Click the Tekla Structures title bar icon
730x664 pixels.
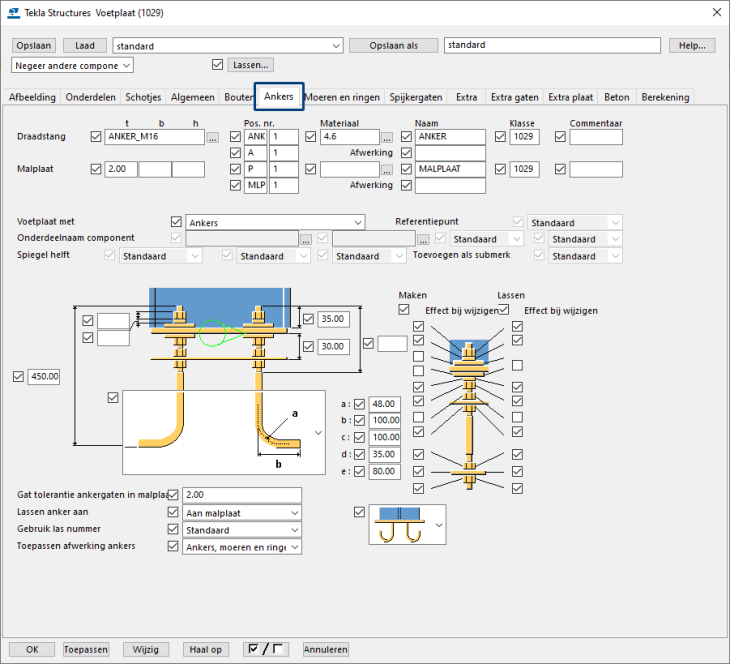coord(14,12)
